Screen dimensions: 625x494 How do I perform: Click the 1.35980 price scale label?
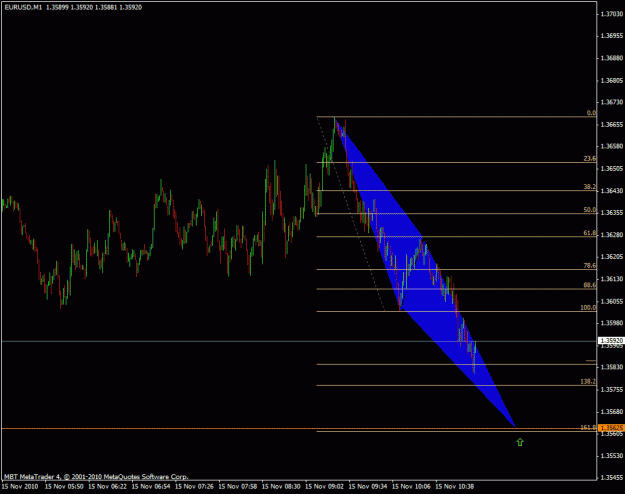(611, 323)
